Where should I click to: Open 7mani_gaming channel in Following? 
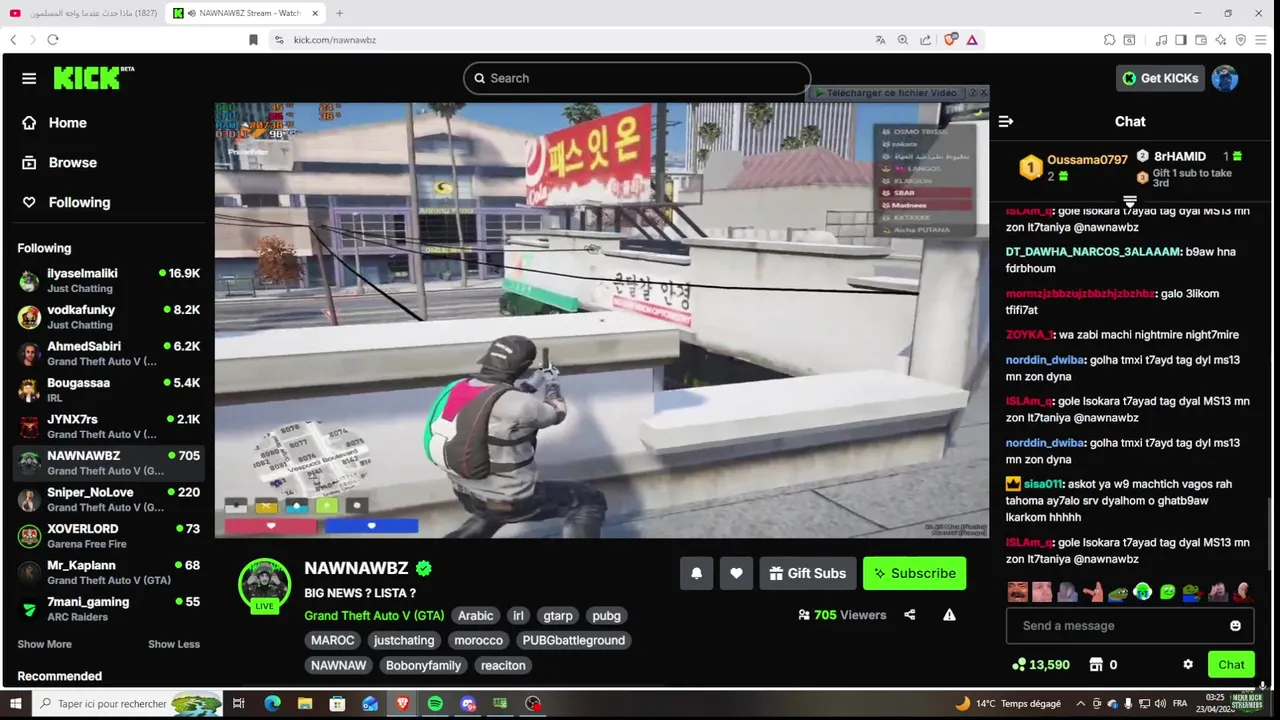108,609
